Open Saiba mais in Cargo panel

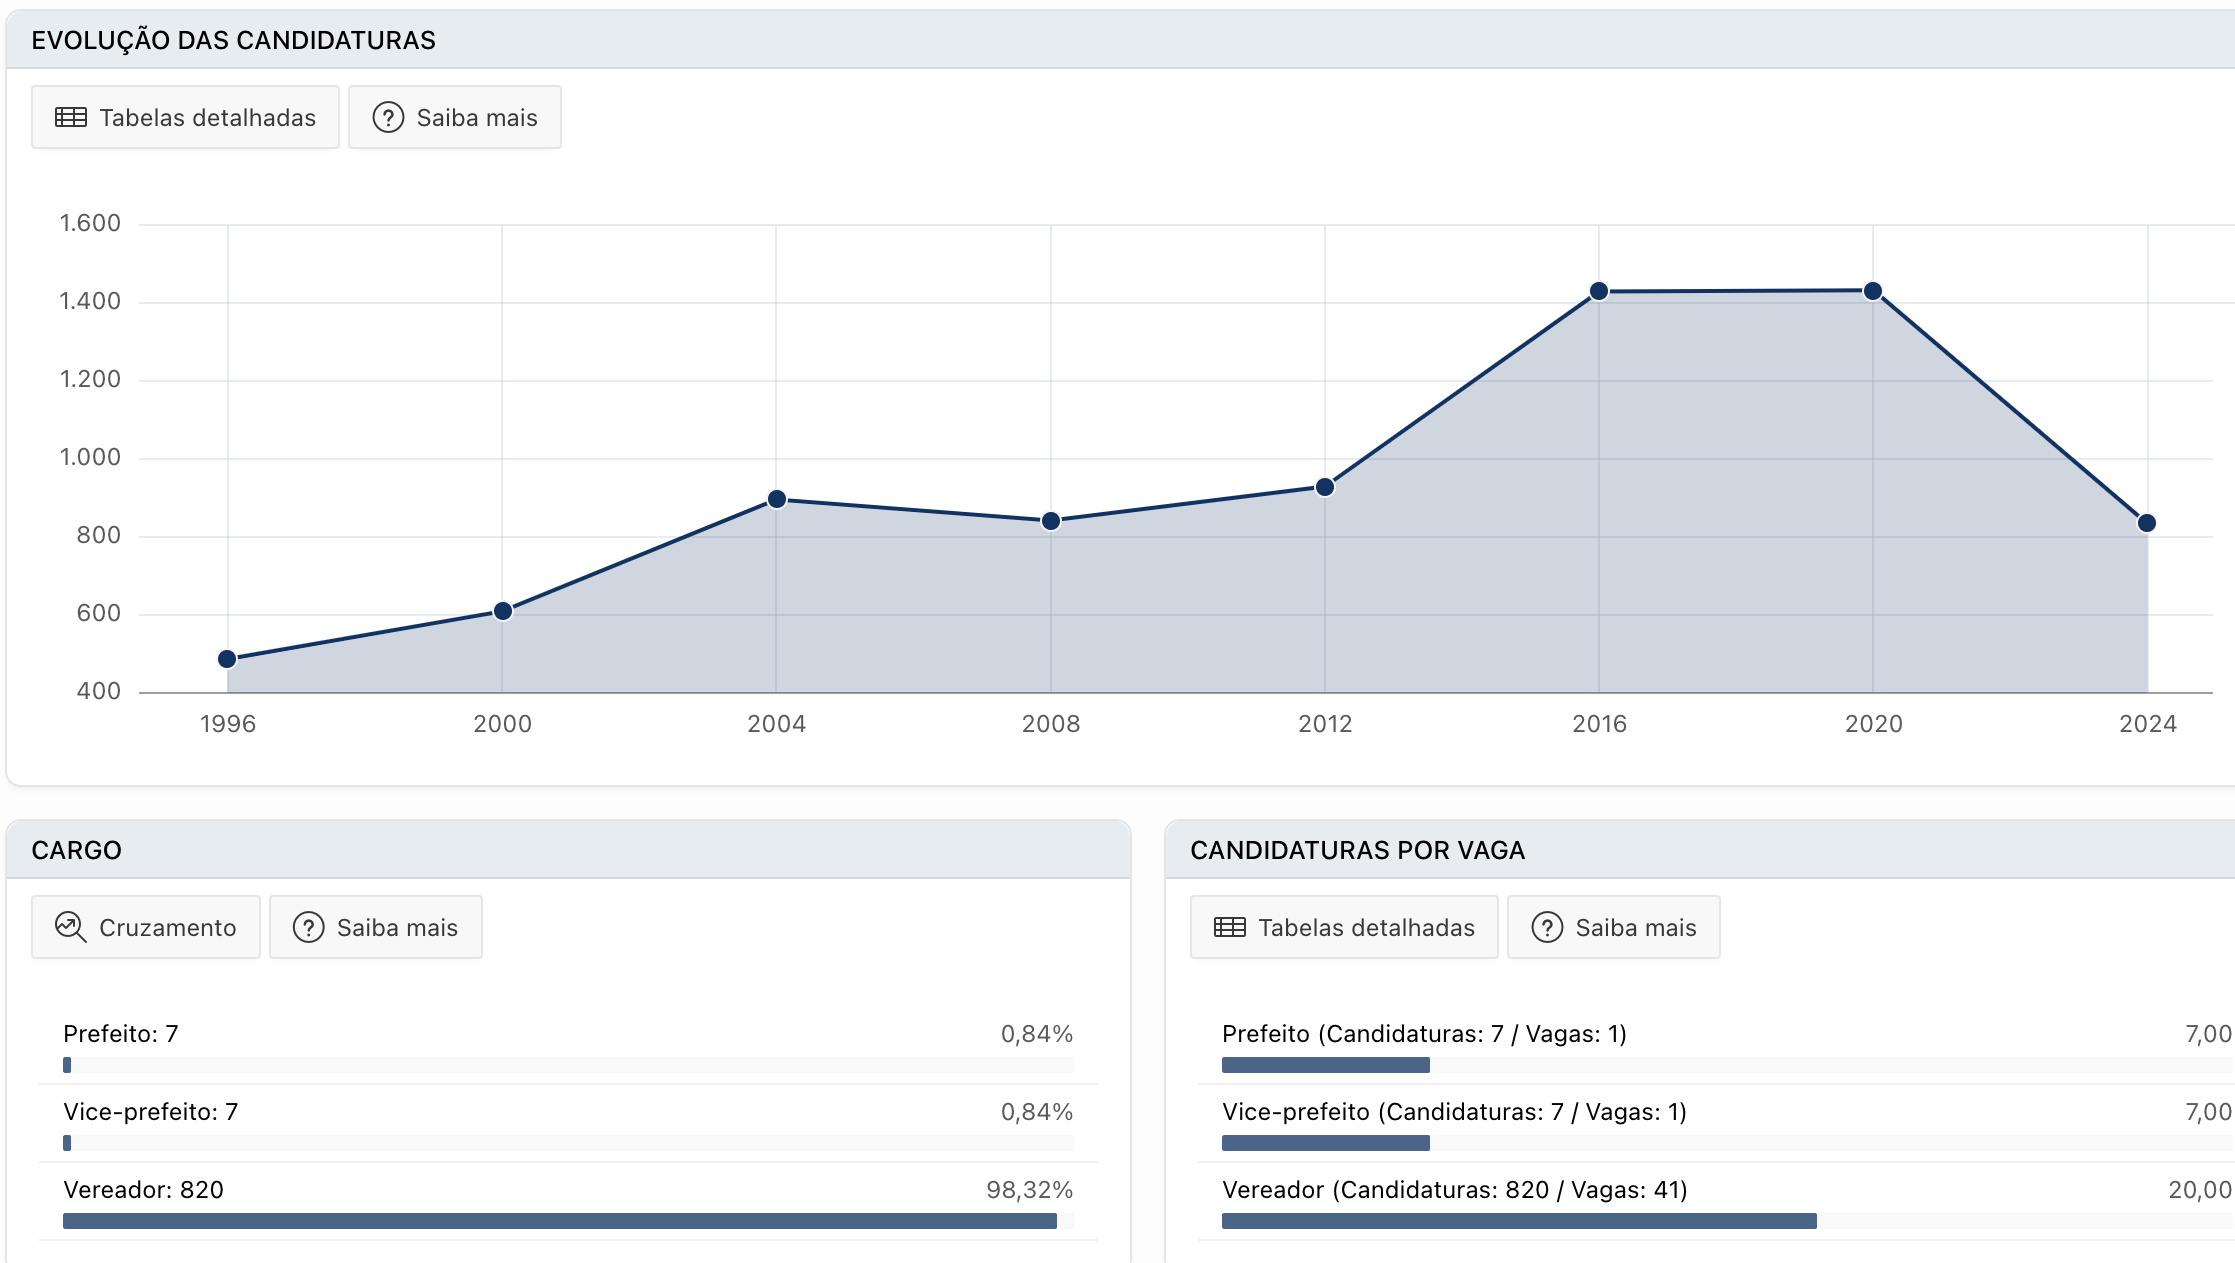pyautogui.click(x=376, y=928)
